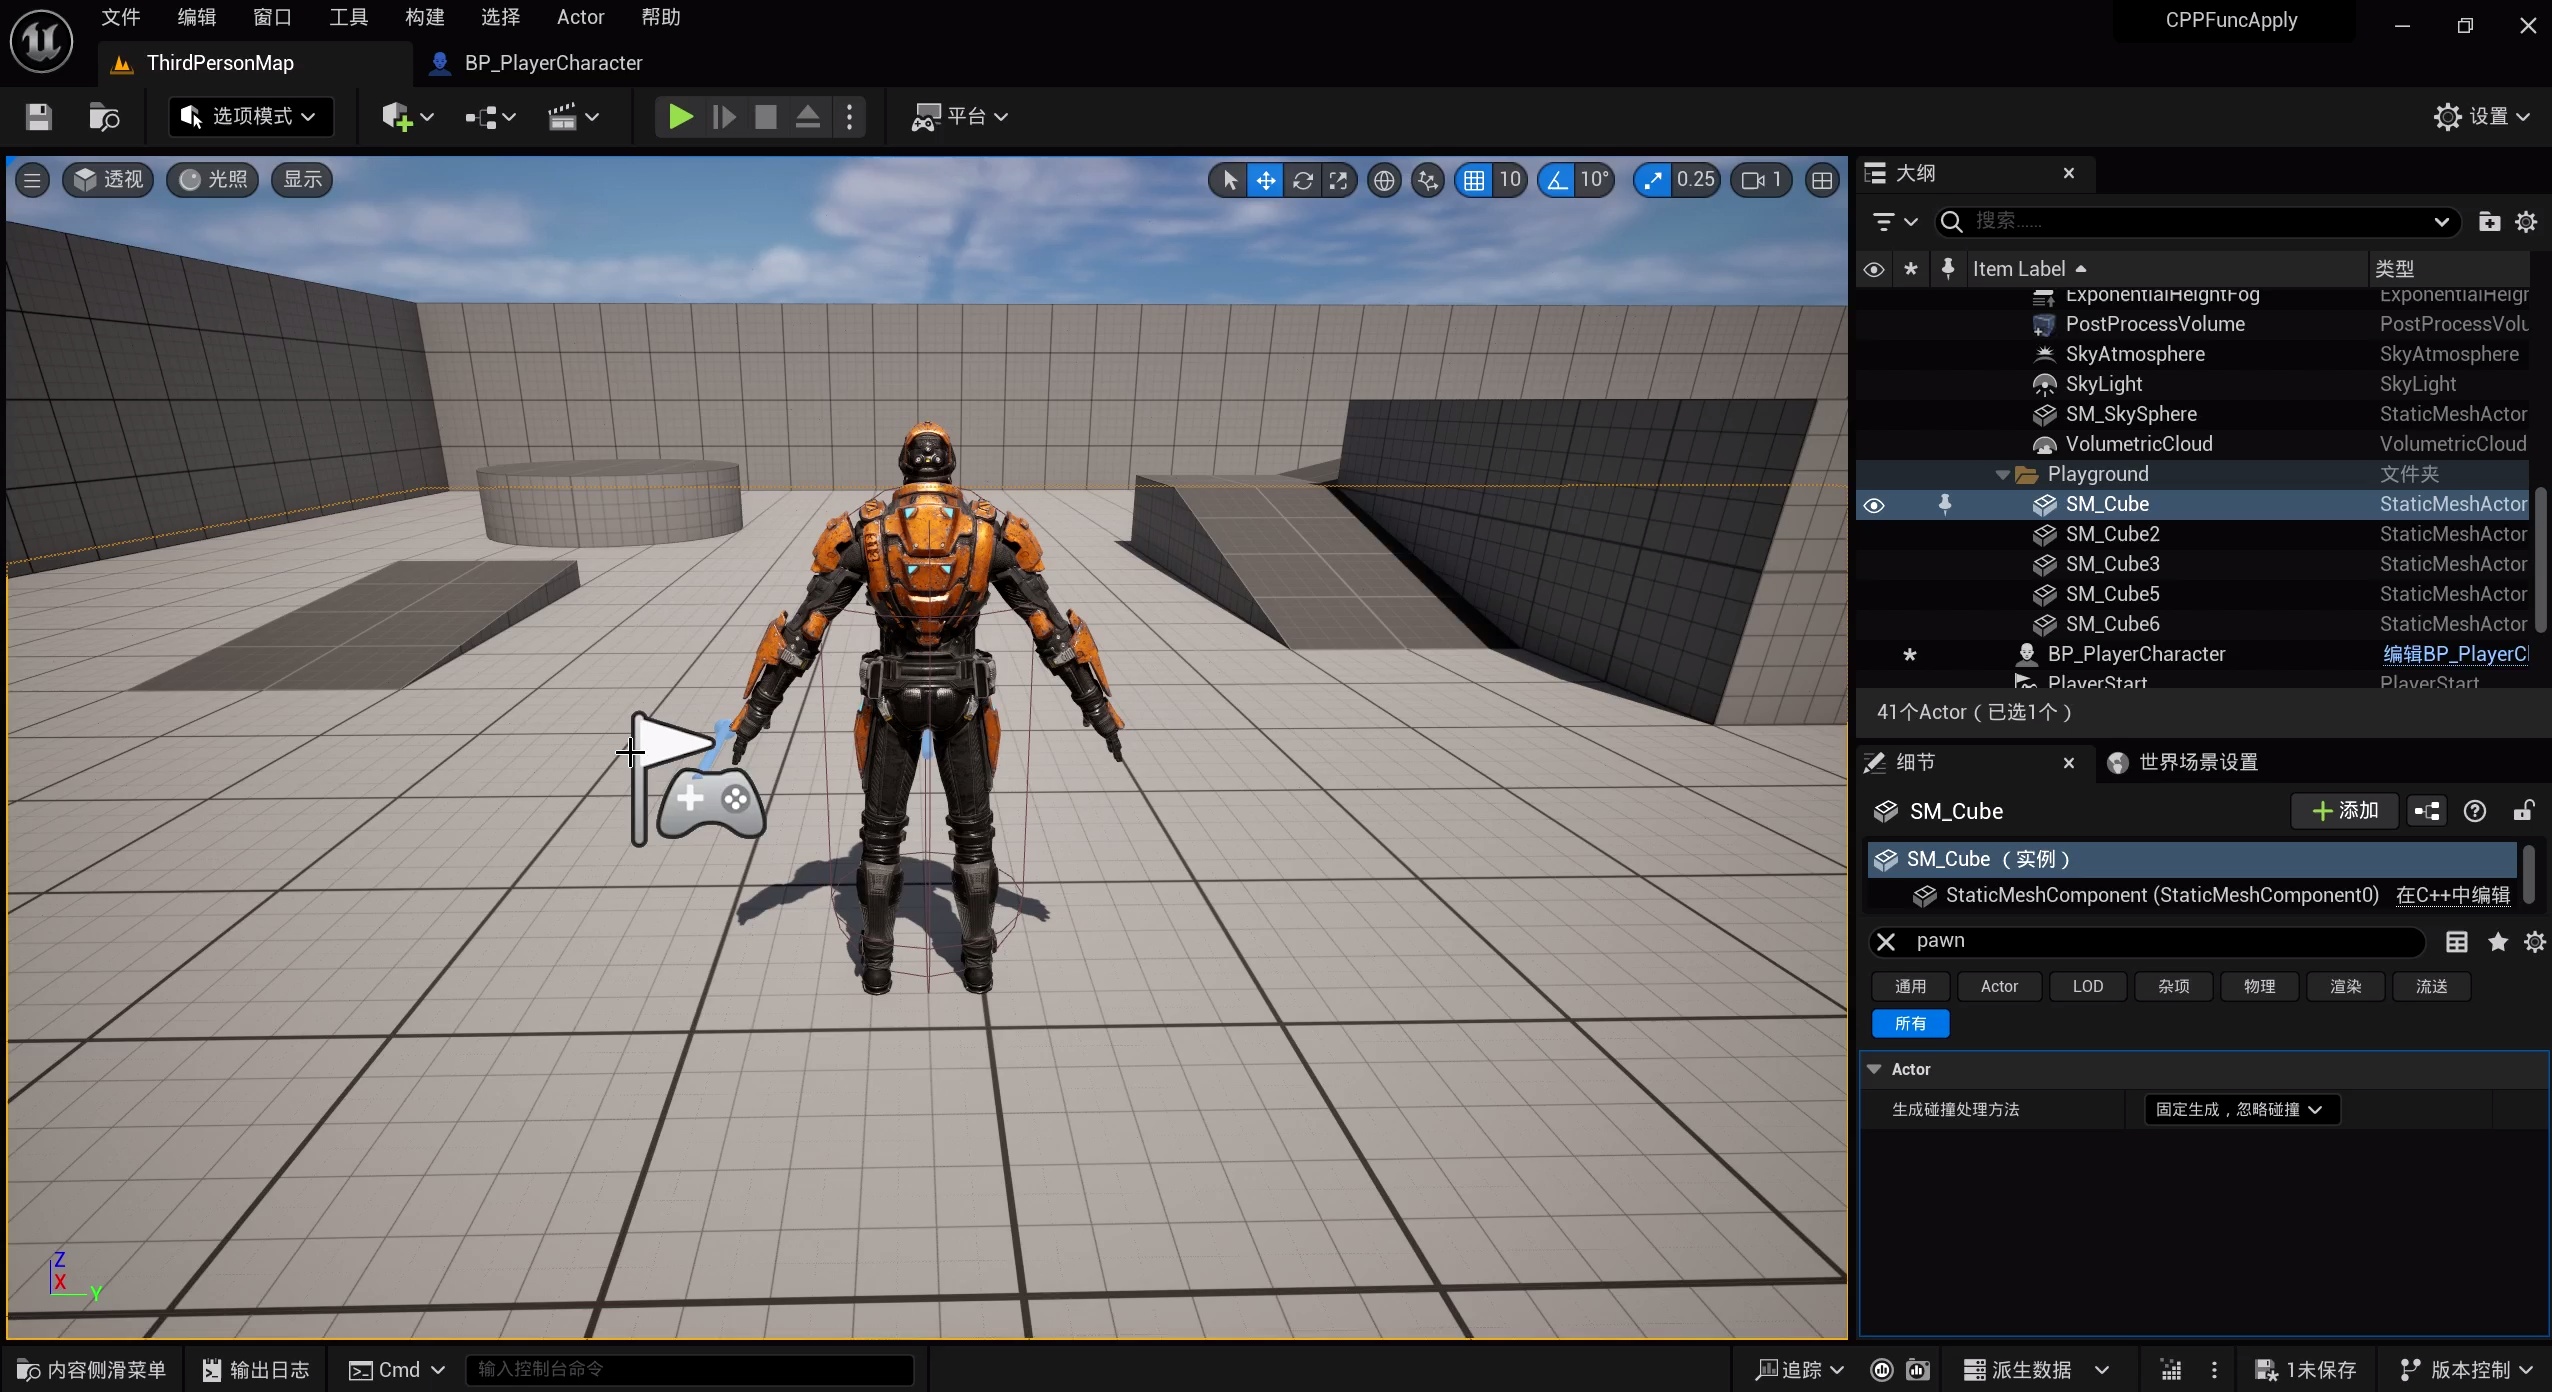The height and width of the screenshot is (1392, 2552).
Task: Open grid snap size 10 dropdown
Action: 1510,180
